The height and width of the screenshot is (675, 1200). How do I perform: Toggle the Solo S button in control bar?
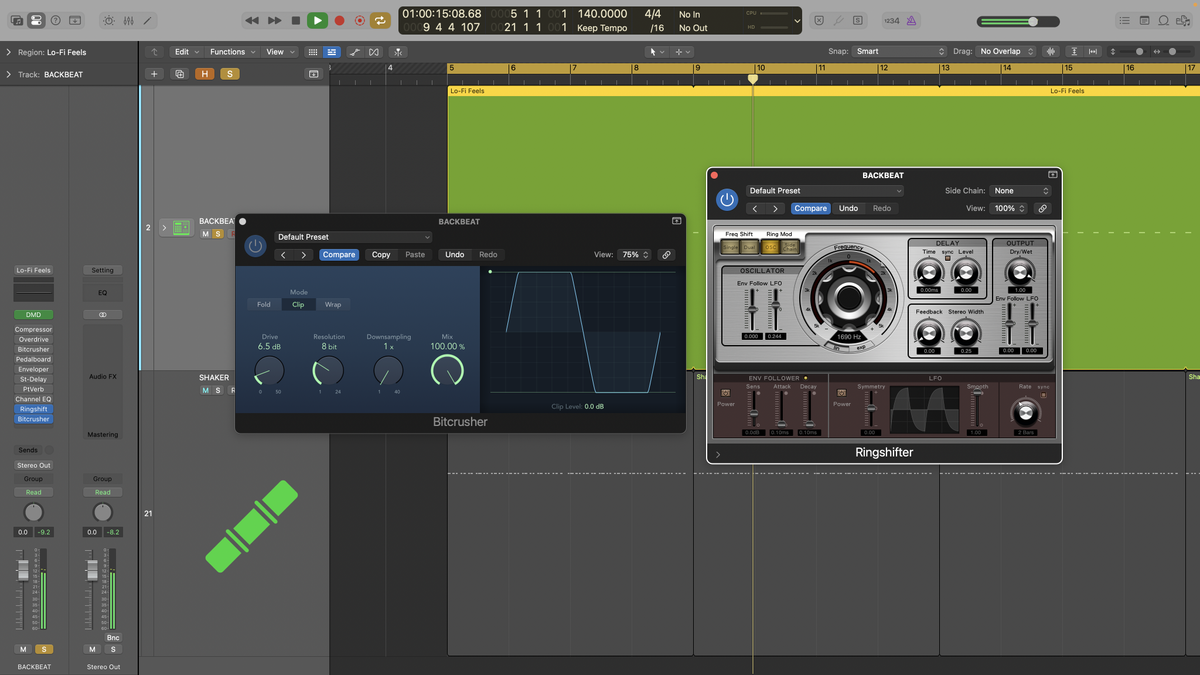[x=858, y=20]
